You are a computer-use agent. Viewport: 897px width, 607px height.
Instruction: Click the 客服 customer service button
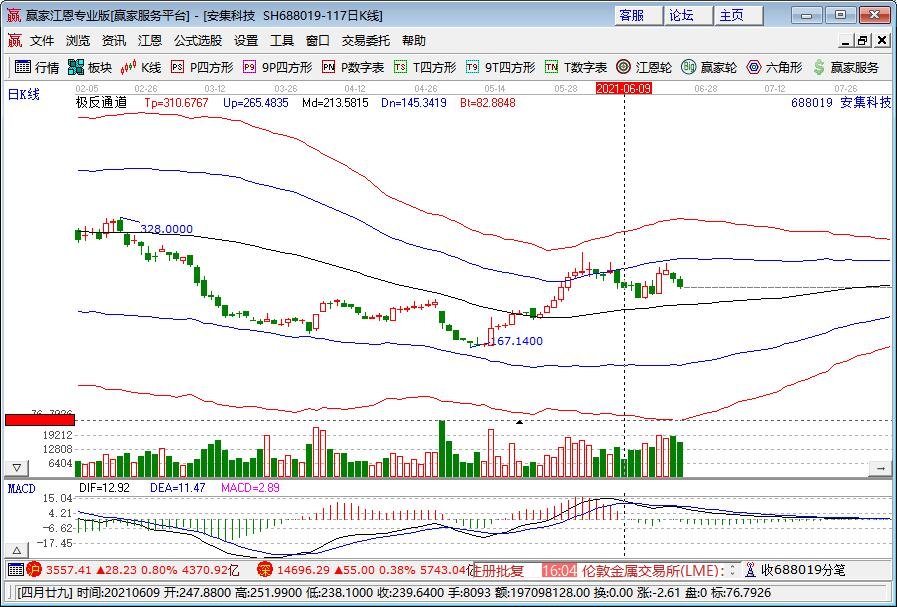(x=639, y=15)
